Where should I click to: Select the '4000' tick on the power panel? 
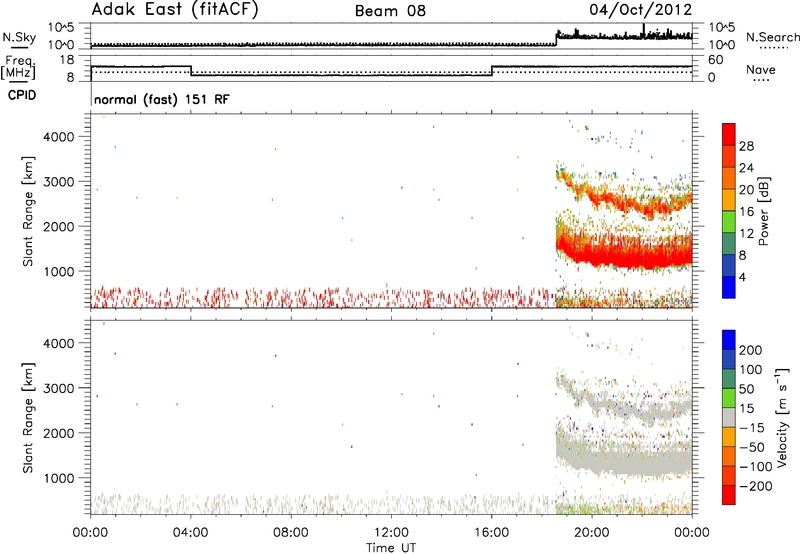59,137
